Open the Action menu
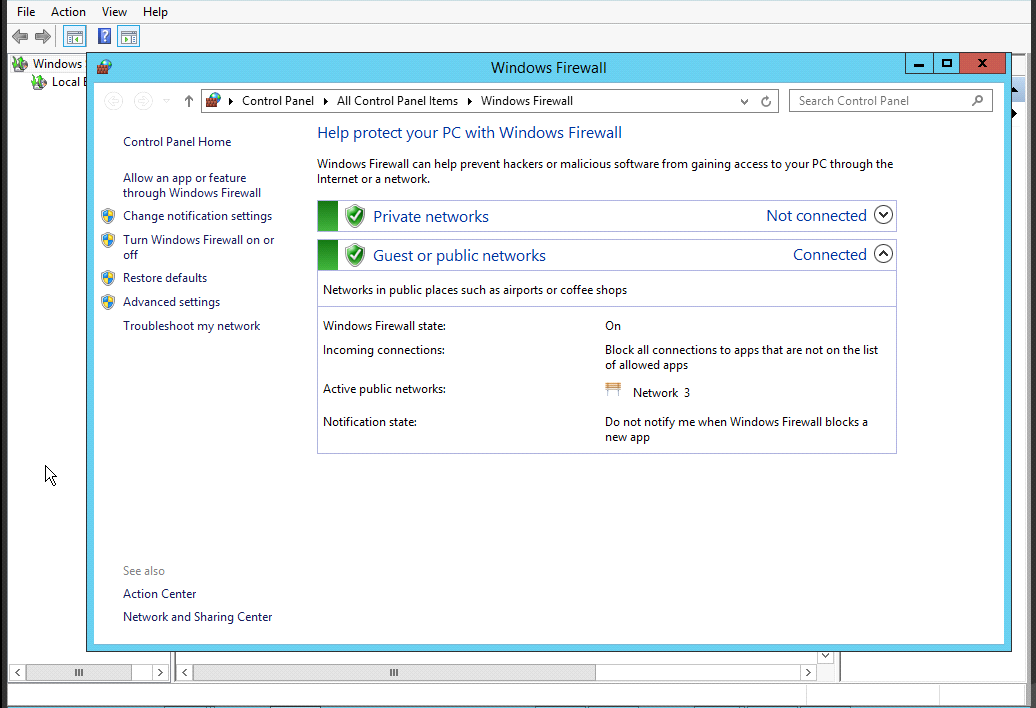 (x=68, y=11)
